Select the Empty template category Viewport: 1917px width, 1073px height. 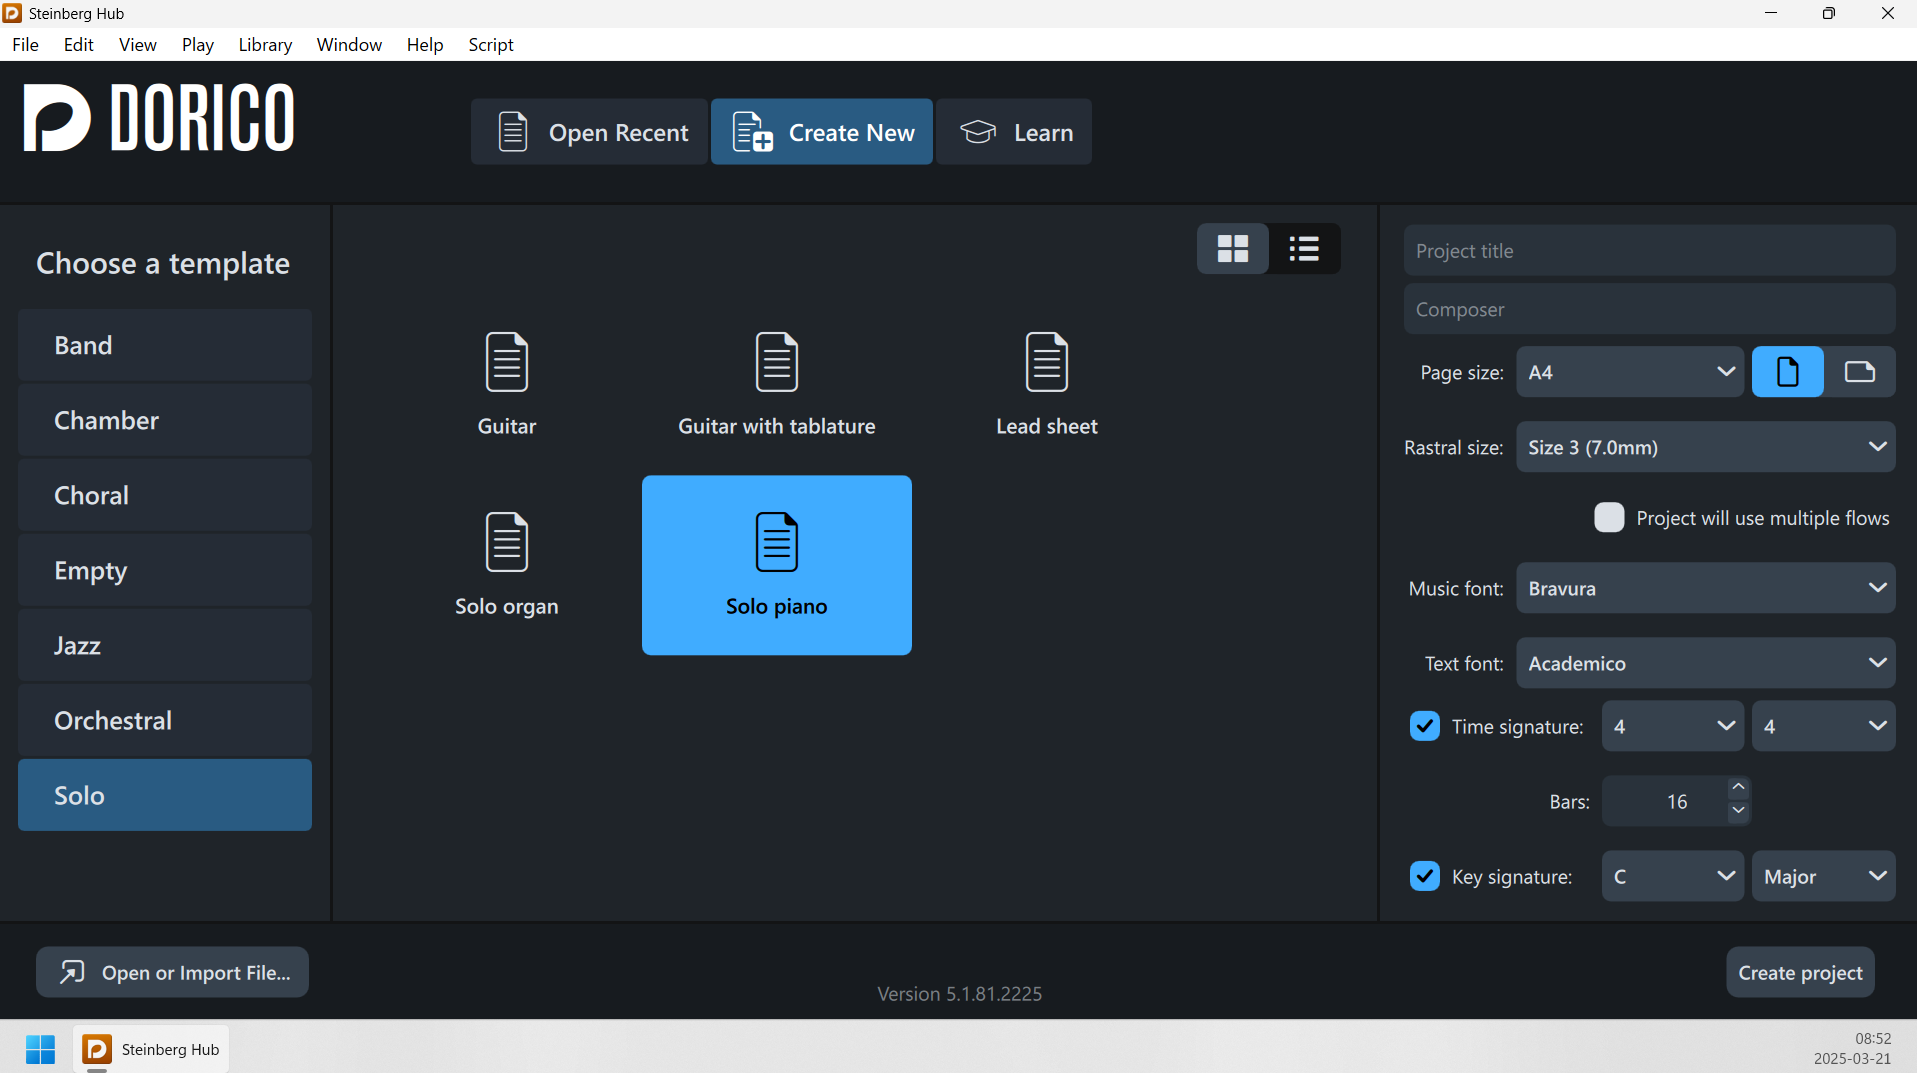[165, 570]
